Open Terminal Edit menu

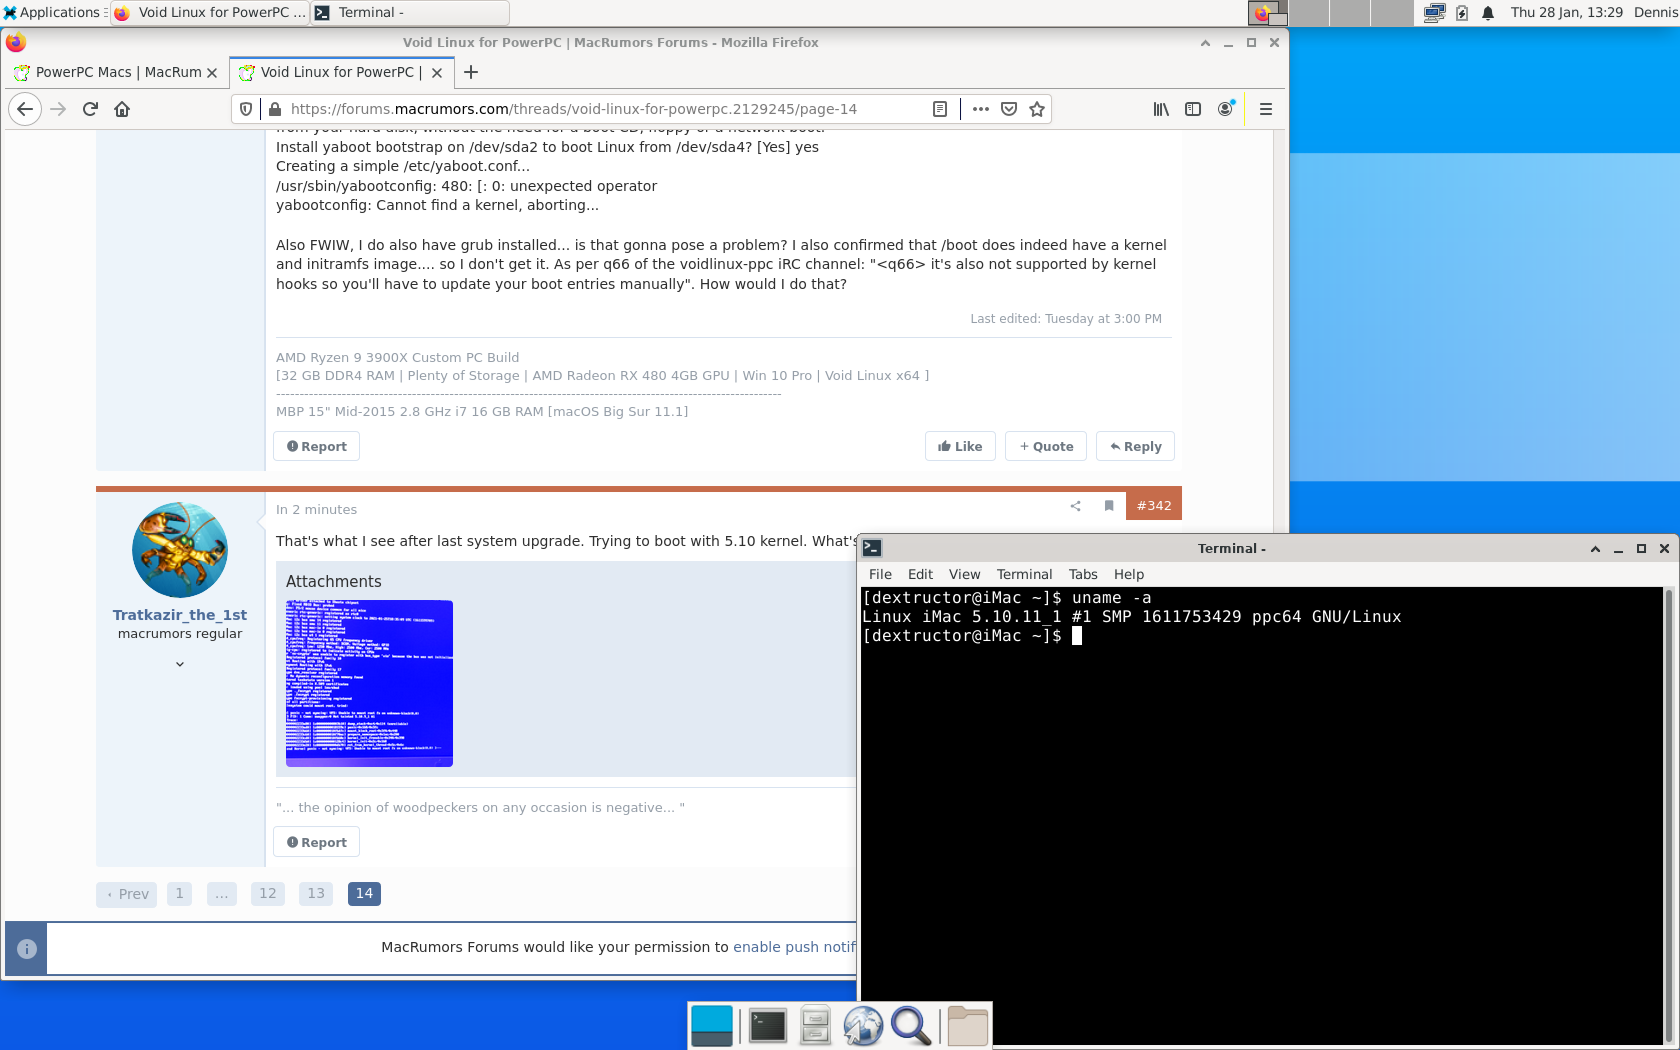click(920, 574)
